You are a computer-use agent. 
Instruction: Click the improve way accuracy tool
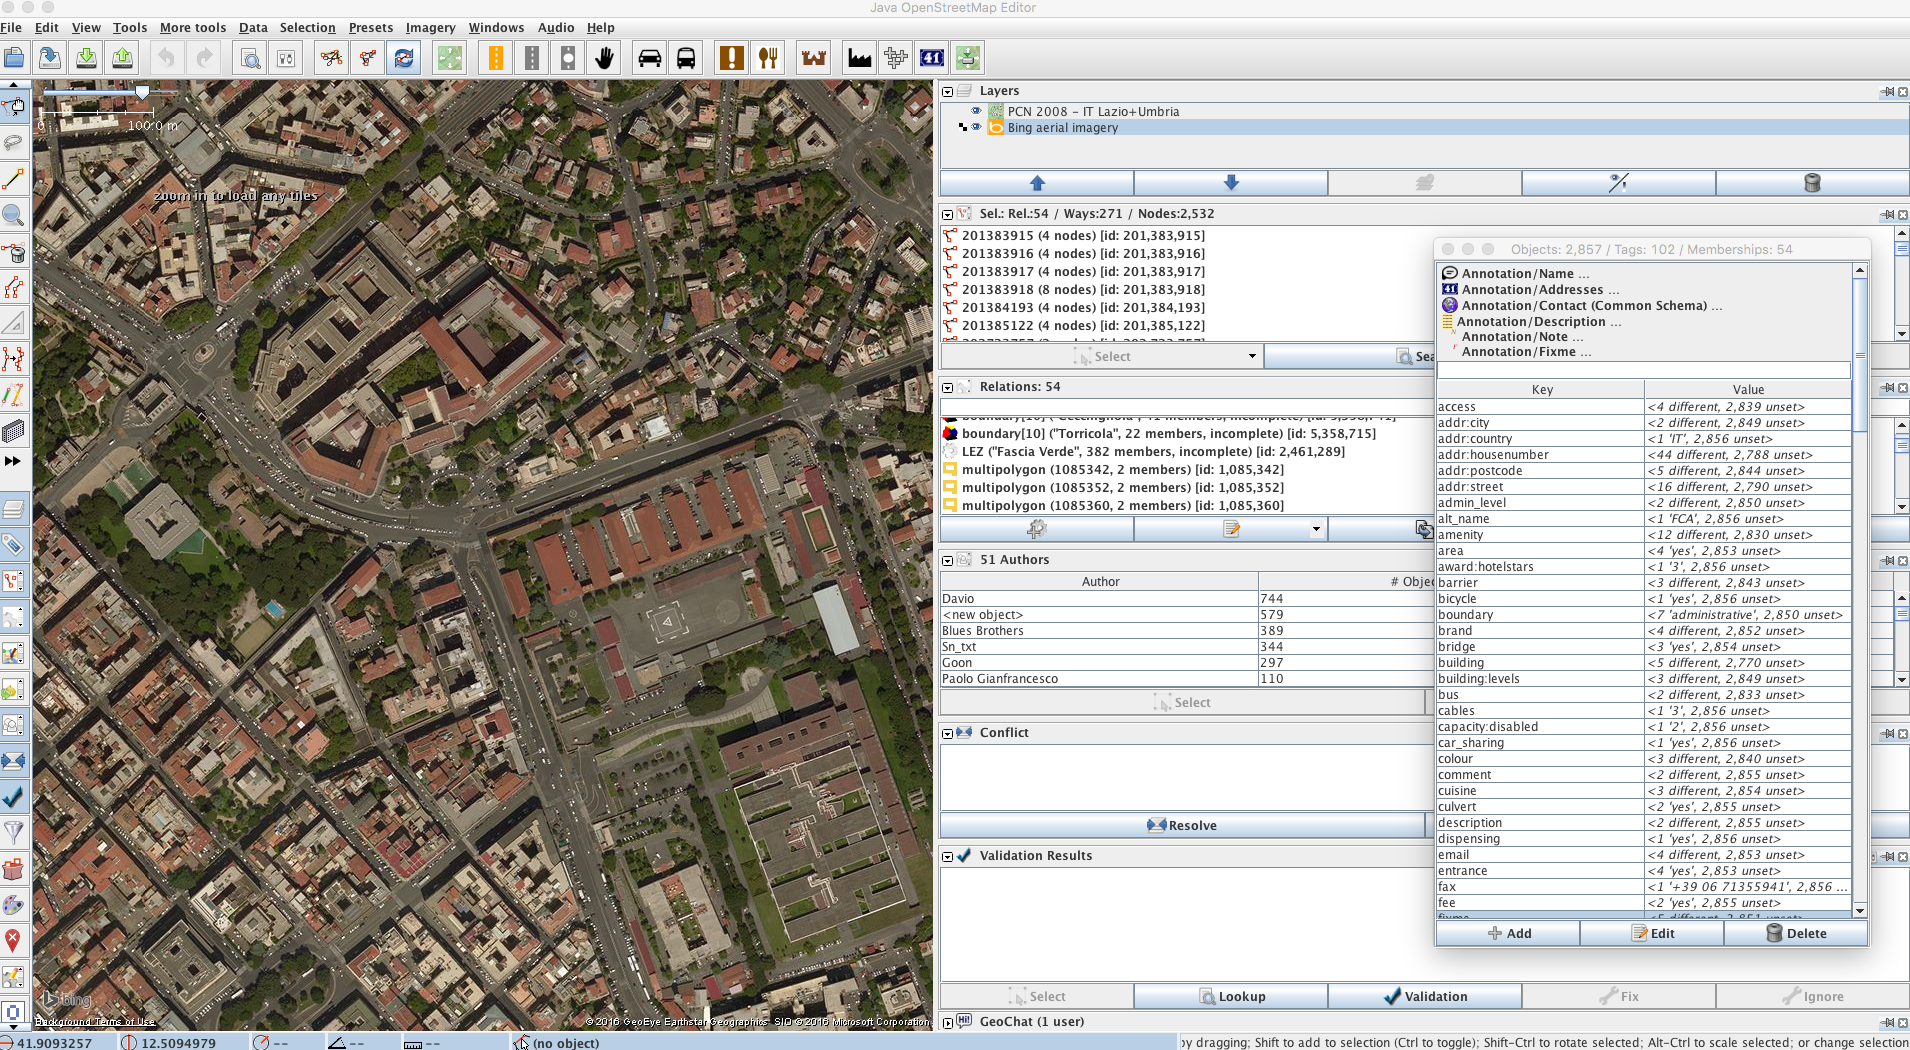coord(13,359)
